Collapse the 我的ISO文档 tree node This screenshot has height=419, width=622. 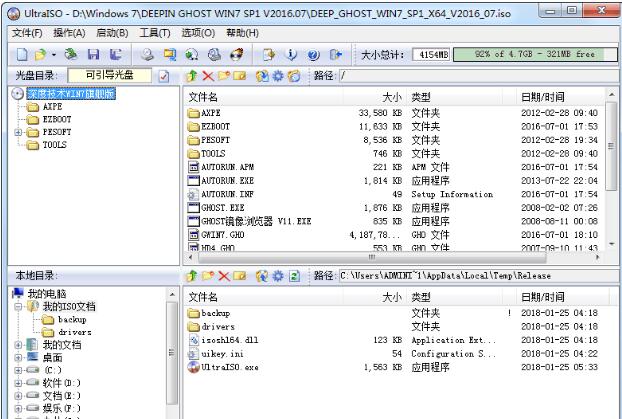18,306
